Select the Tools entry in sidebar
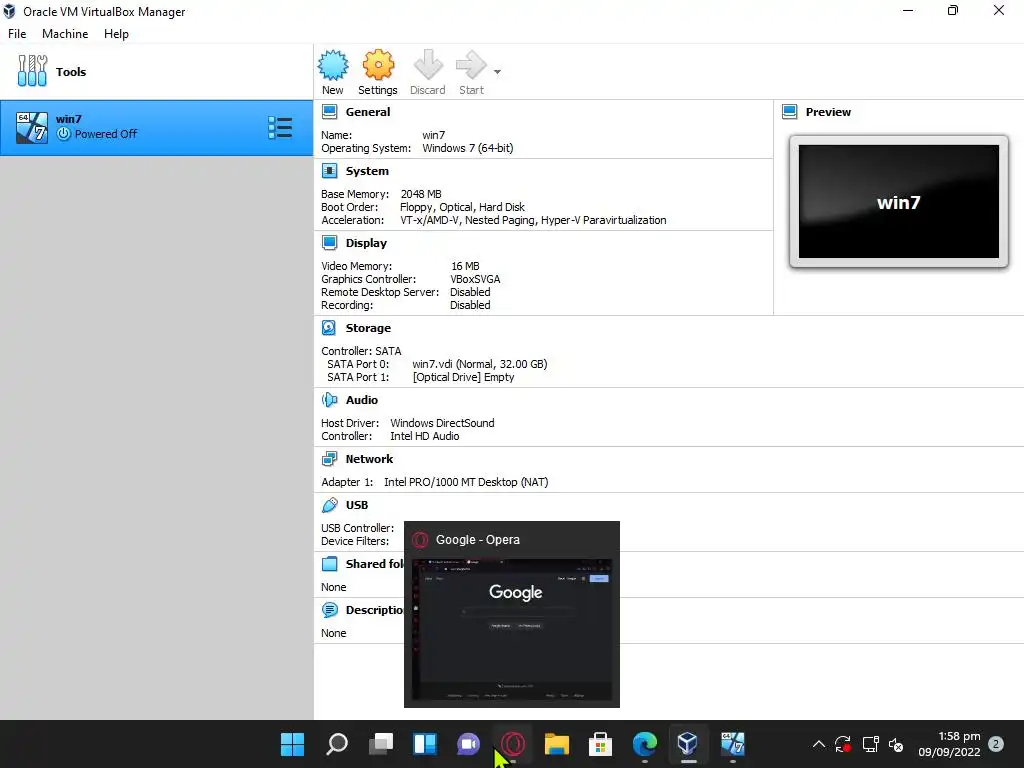This screenshot has height=768, width=1024. click(157, 72)
